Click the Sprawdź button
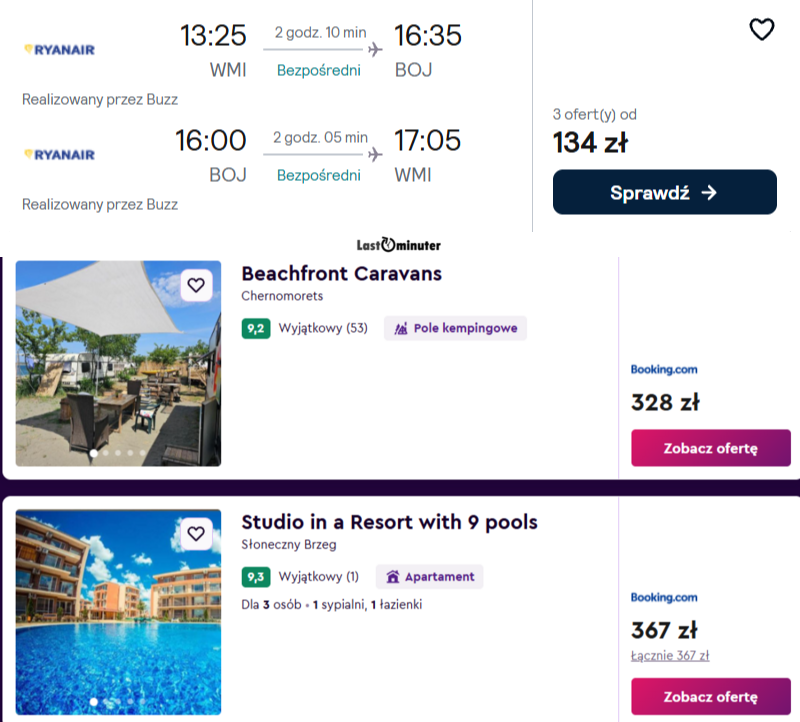 point(664,192)
